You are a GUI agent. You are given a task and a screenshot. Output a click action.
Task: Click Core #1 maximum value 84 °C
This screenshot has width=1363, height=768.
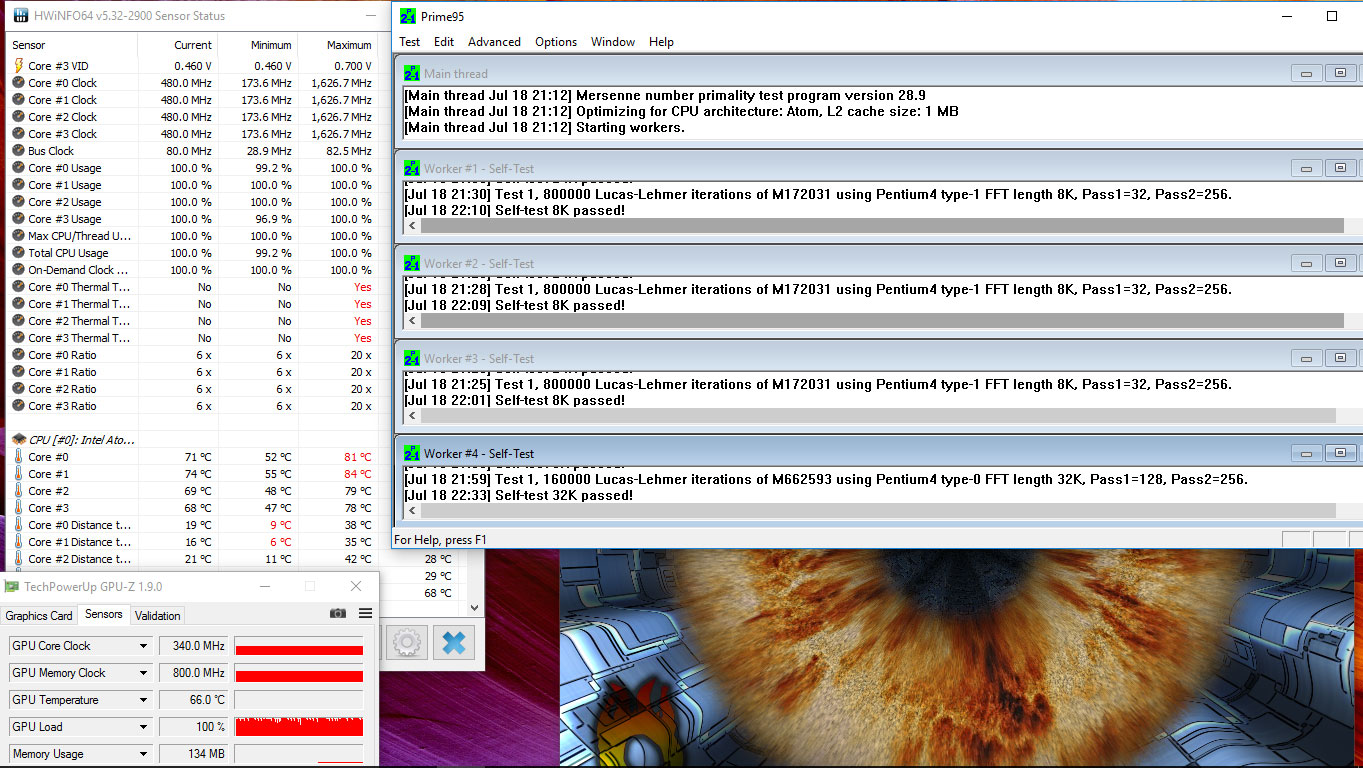tap(357, 474)
